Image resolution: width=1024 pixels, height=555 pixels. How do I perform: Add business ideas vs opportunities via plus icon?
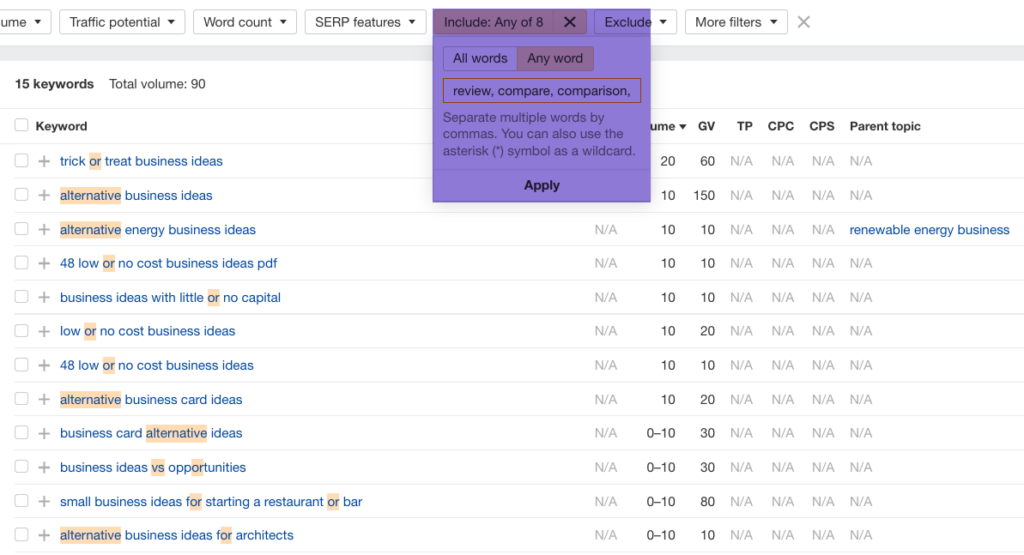(x=44, y=468)
